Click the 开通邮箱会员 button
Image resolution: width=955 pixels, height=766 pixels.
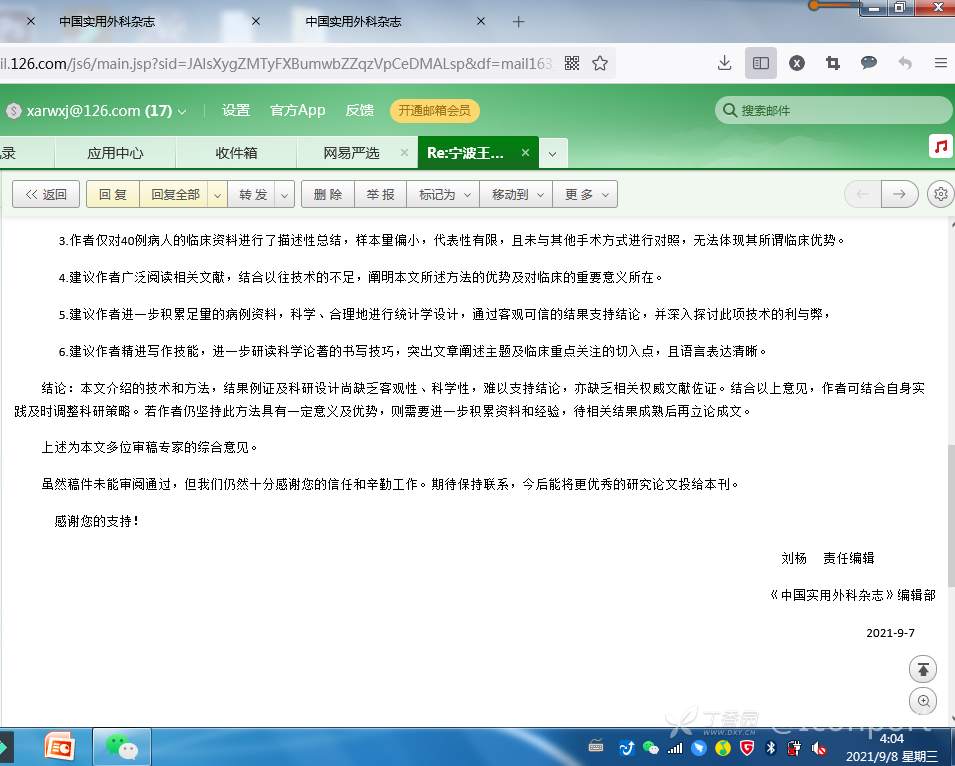[434, 111]
